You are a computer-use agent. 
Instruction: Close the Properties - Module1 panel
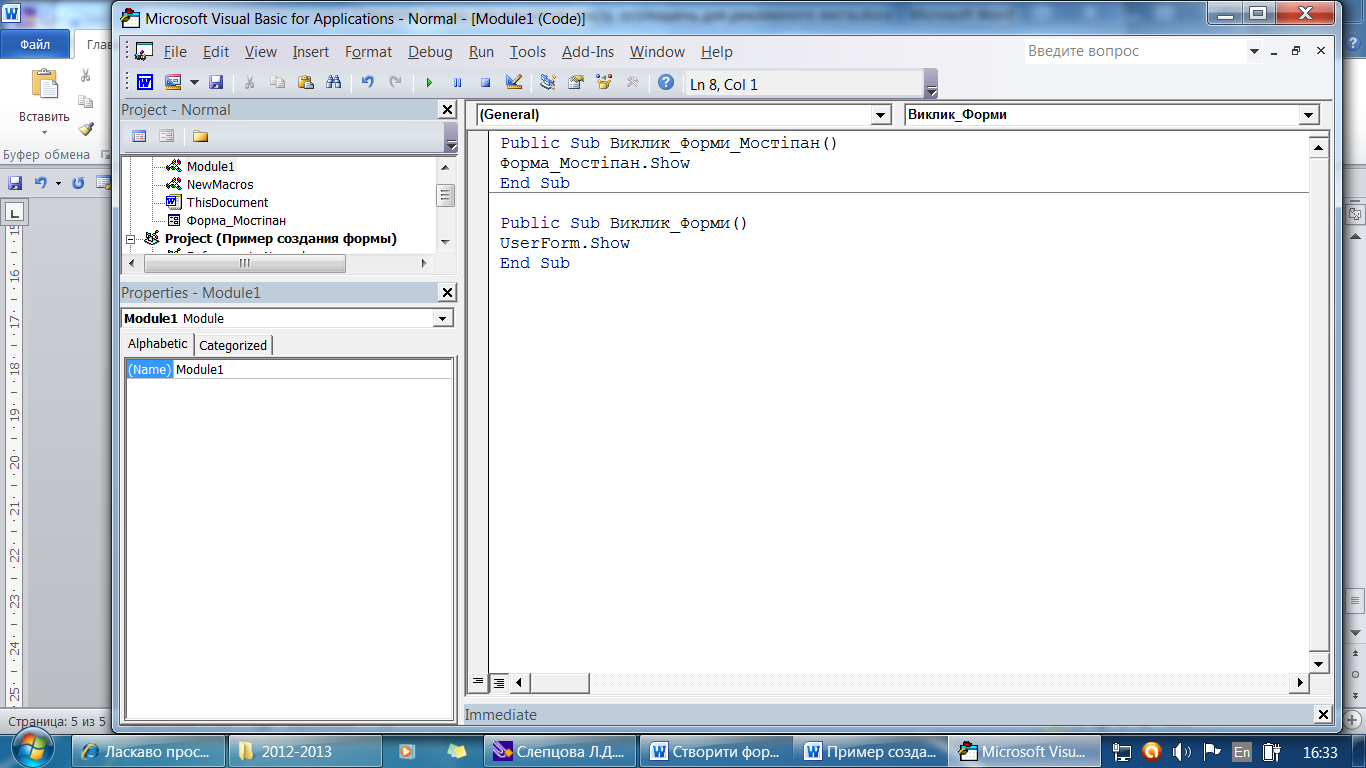446,292
